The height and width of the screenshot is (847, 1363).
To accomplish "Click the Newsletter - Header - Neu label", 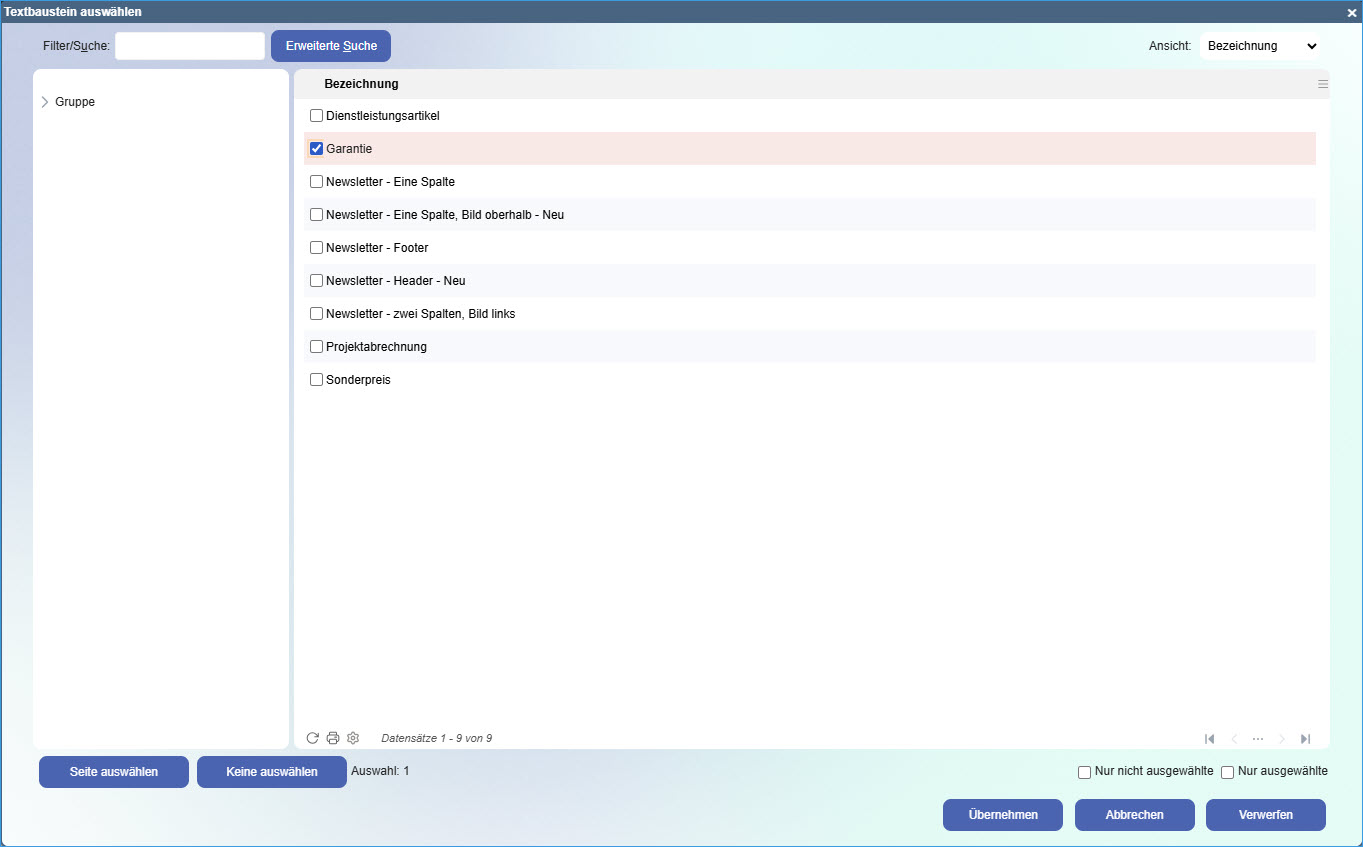I will pos(396,281).
